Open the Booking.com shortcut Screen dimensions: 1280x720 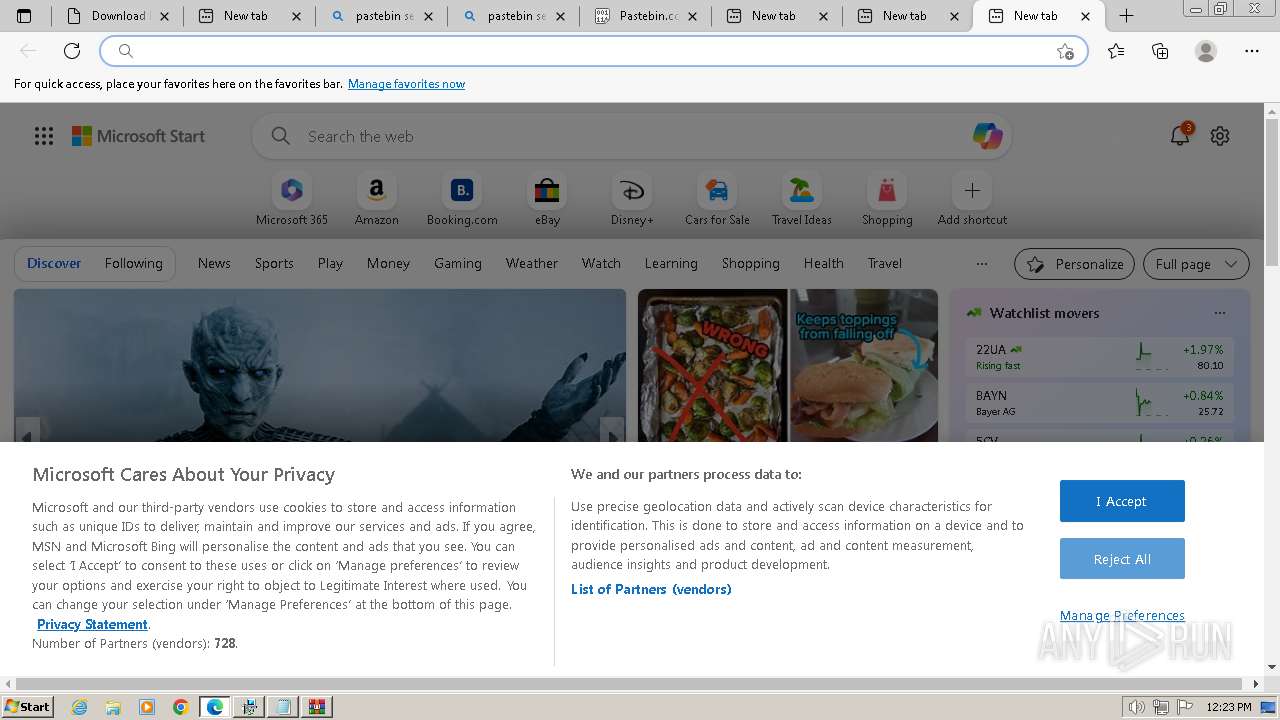click(x=462, y=200)
